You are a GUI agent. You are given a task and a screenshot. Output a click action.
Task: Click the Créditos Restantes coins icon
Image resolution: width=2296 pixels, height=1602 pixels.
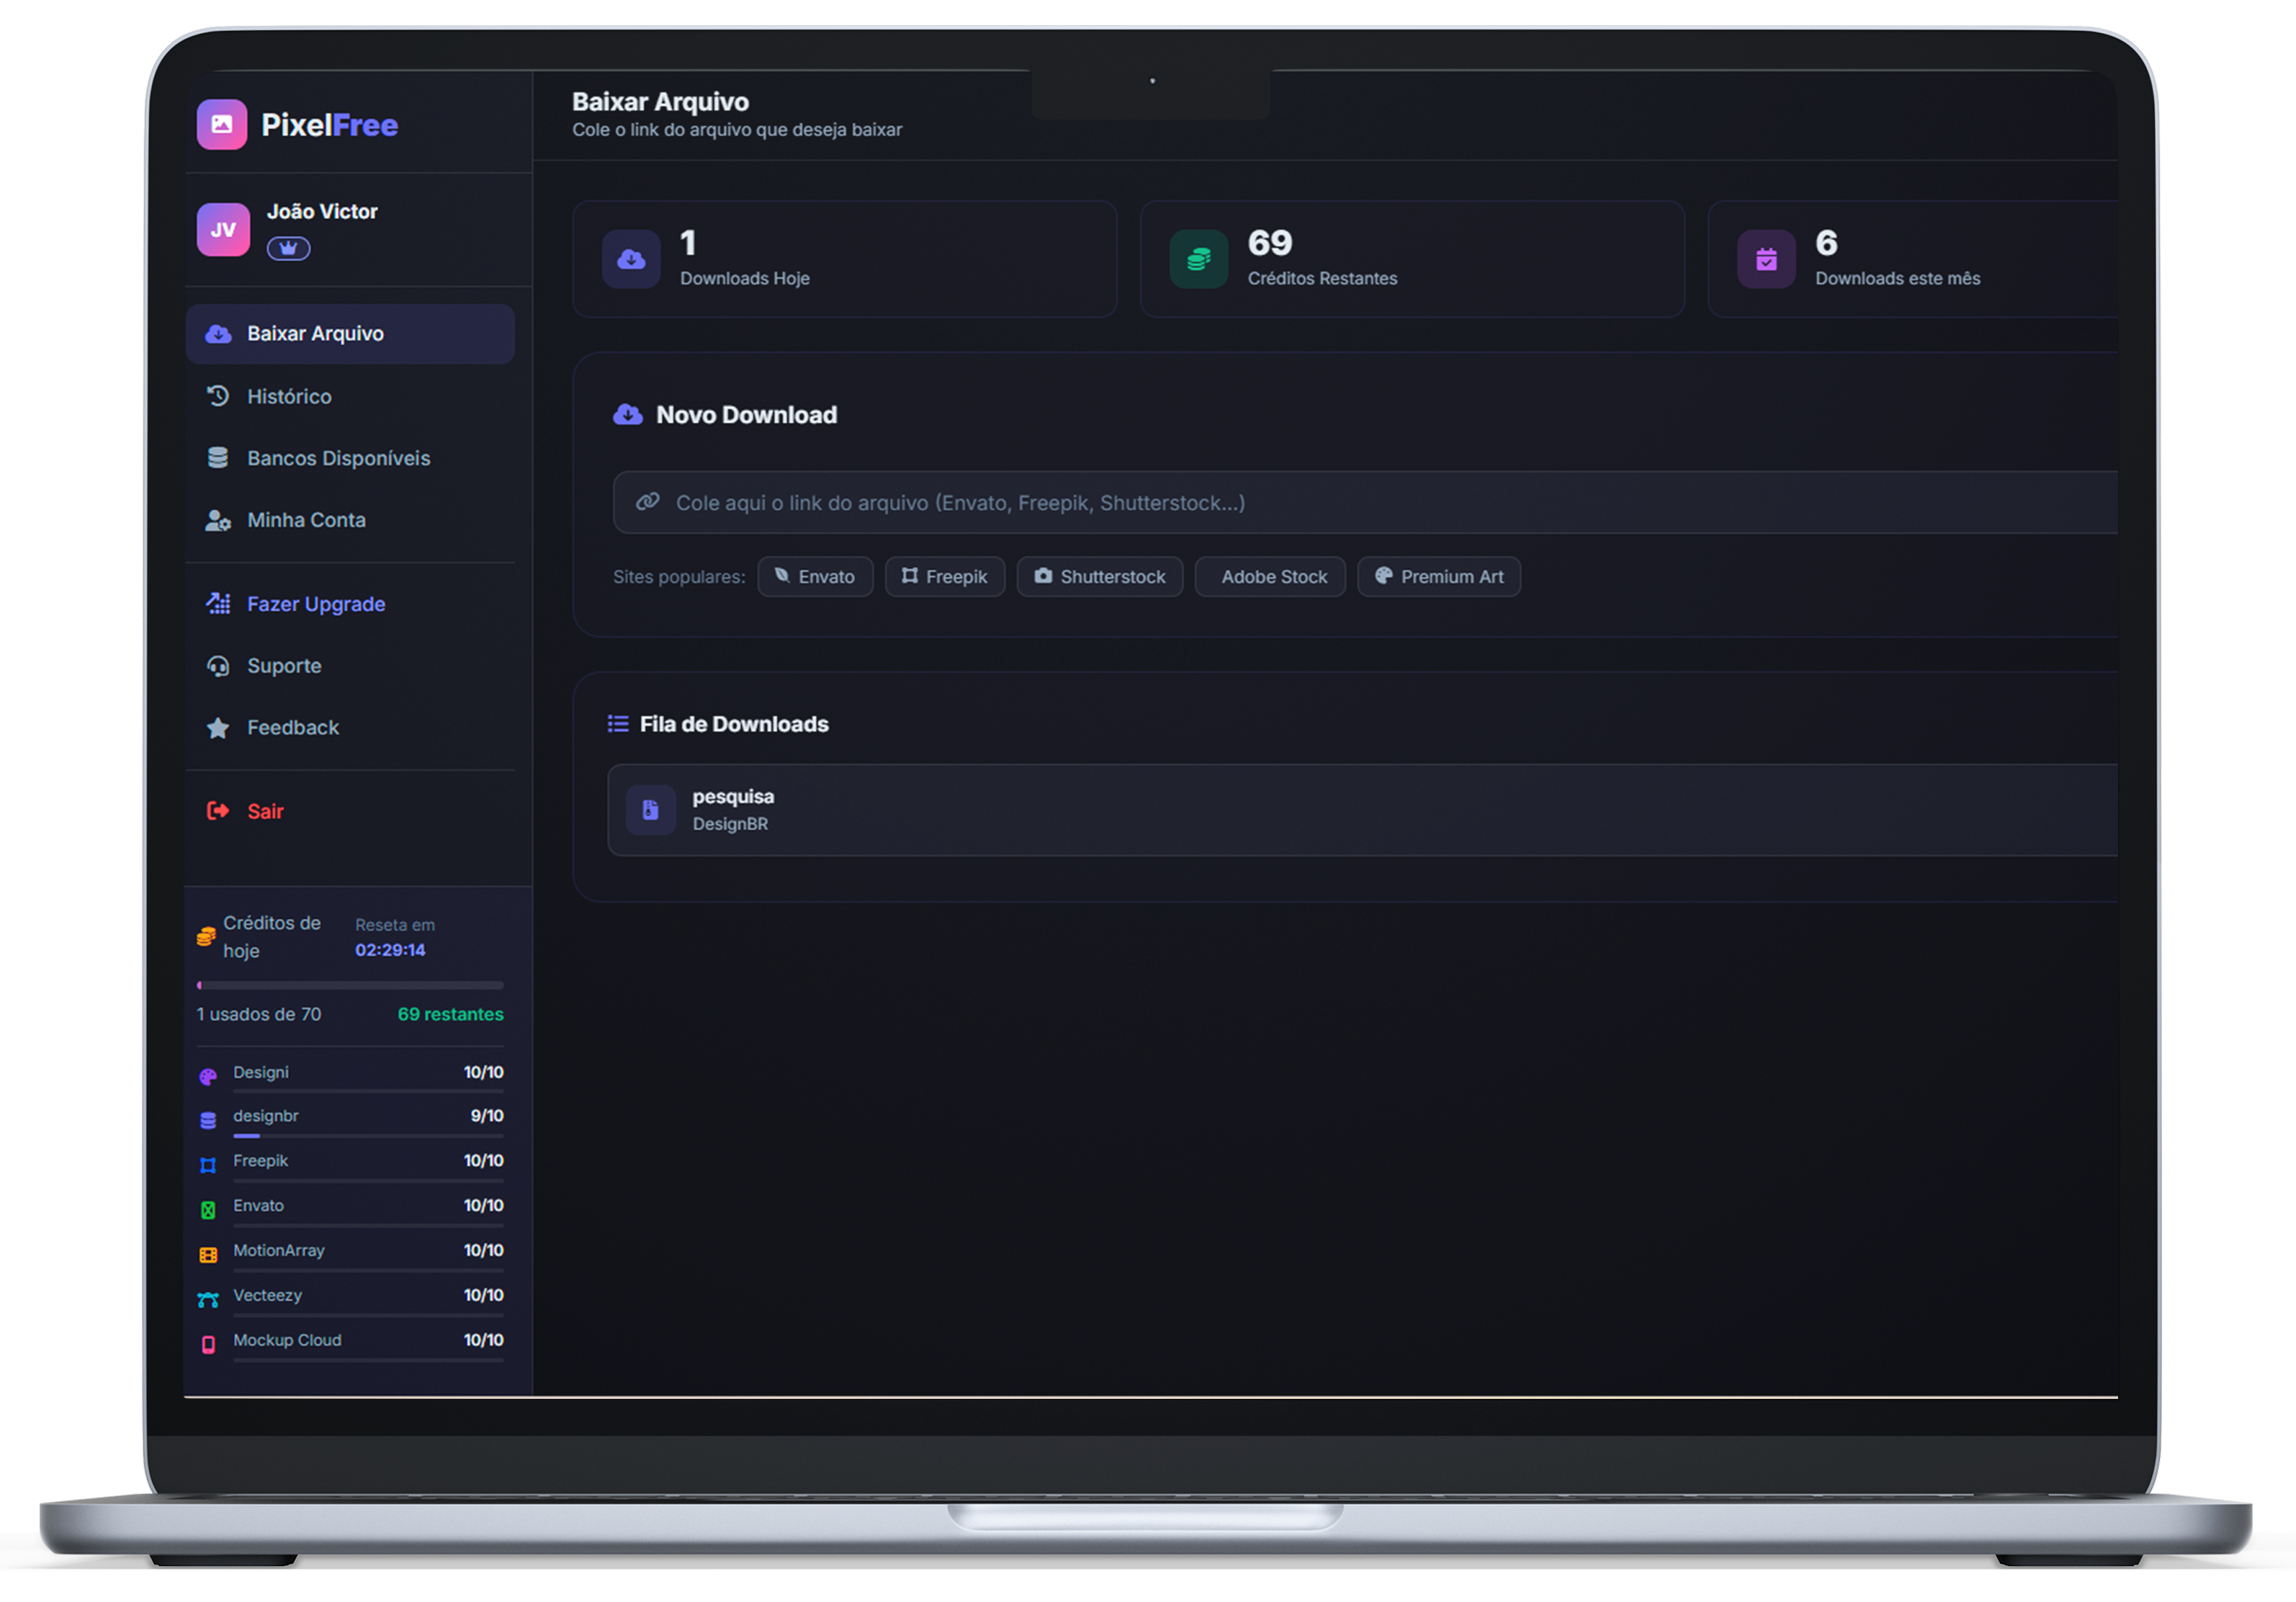pos(1198,259)
